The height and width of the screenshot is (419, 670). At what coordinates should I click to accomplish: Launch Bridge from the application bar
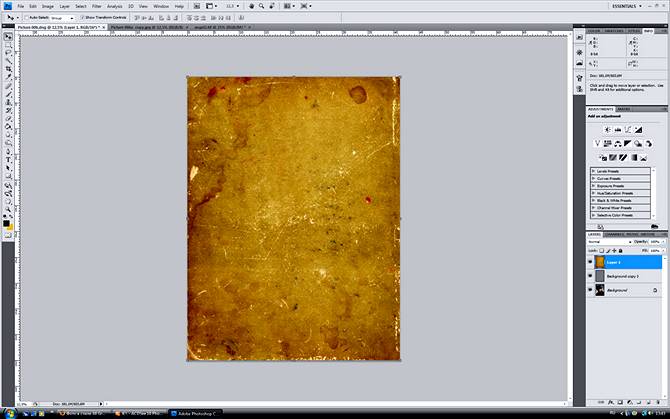(197, 6)
